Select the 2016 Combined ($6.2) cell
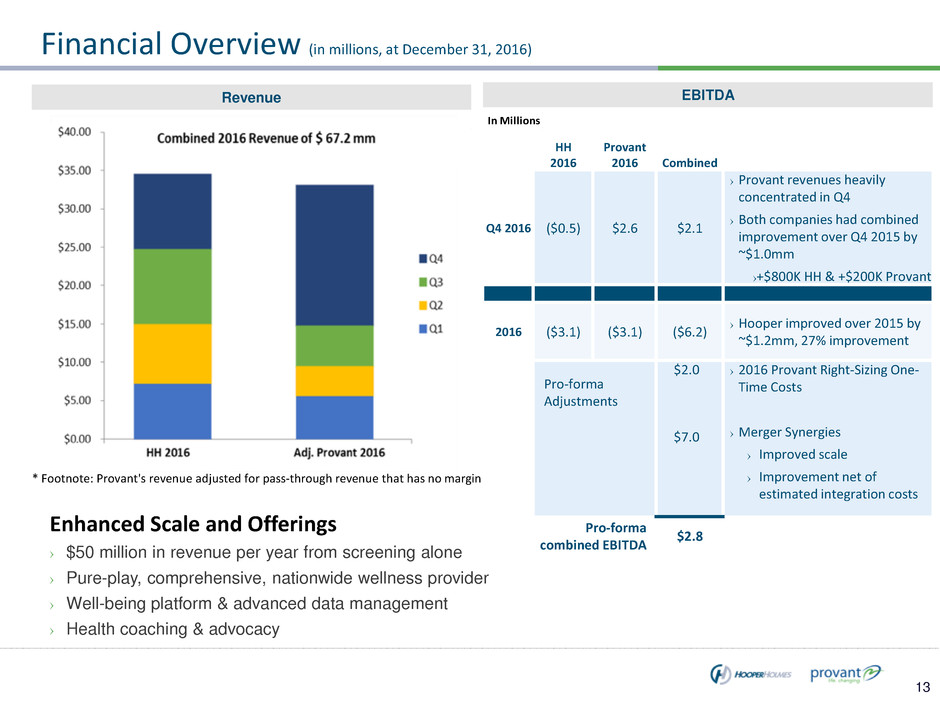 click(688, 331)
